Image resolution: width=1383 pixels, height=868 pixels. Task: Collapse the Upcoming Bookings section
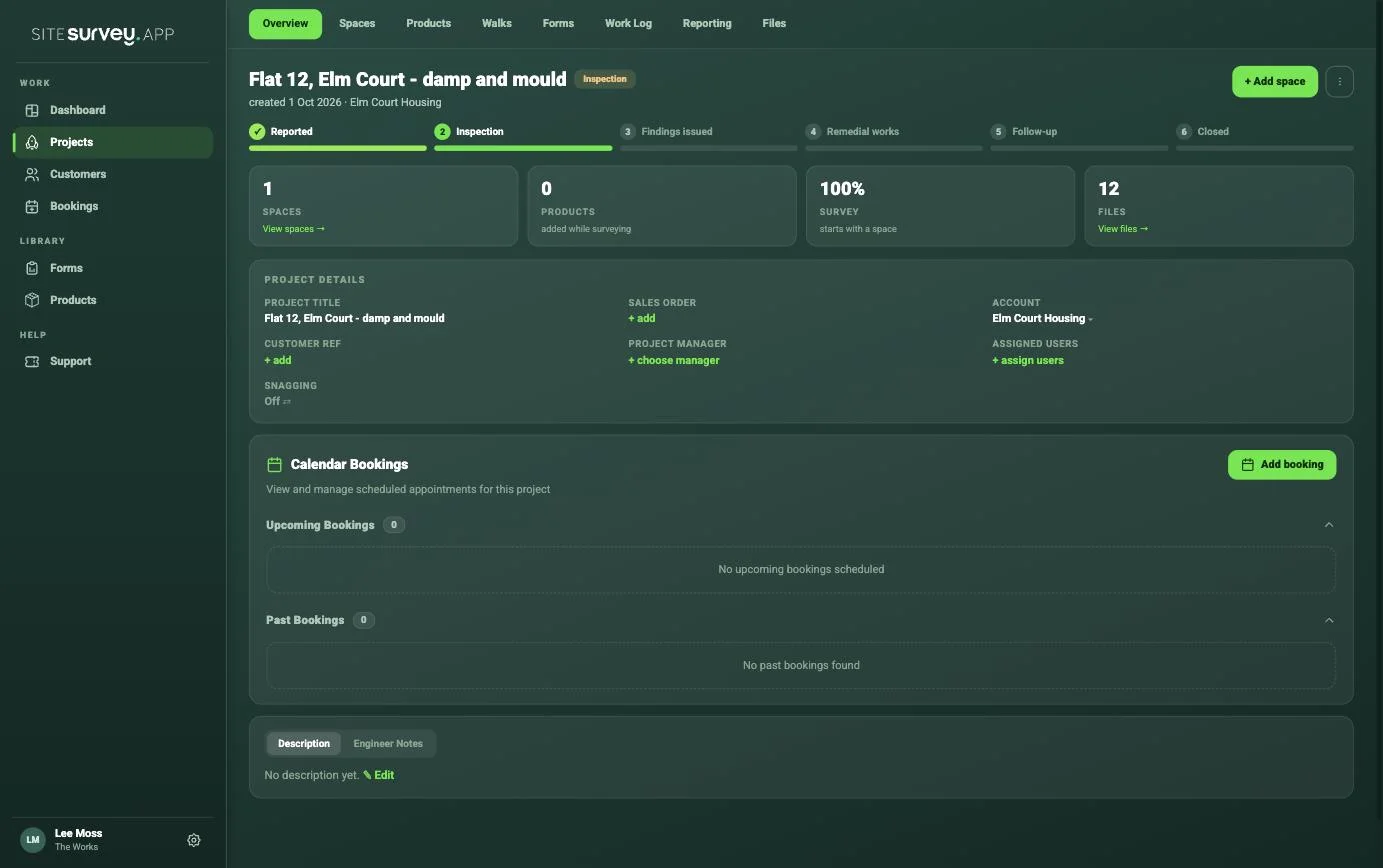[1329, 525]
